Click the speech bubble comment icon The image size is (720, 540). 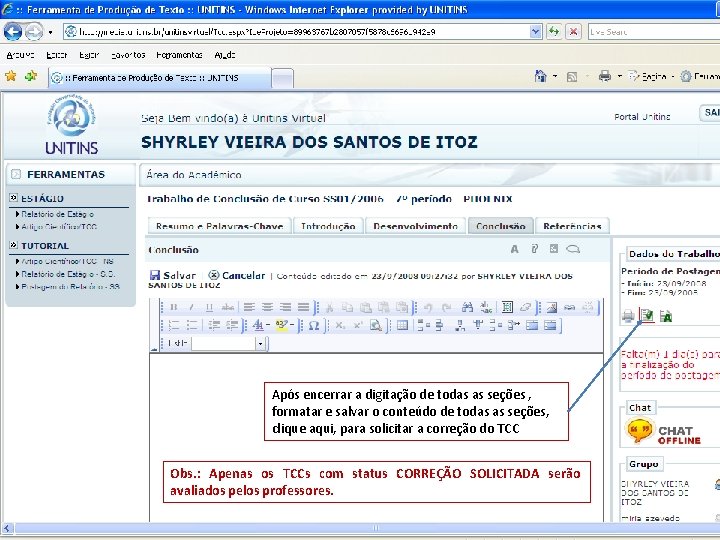[x=573, y=249]
